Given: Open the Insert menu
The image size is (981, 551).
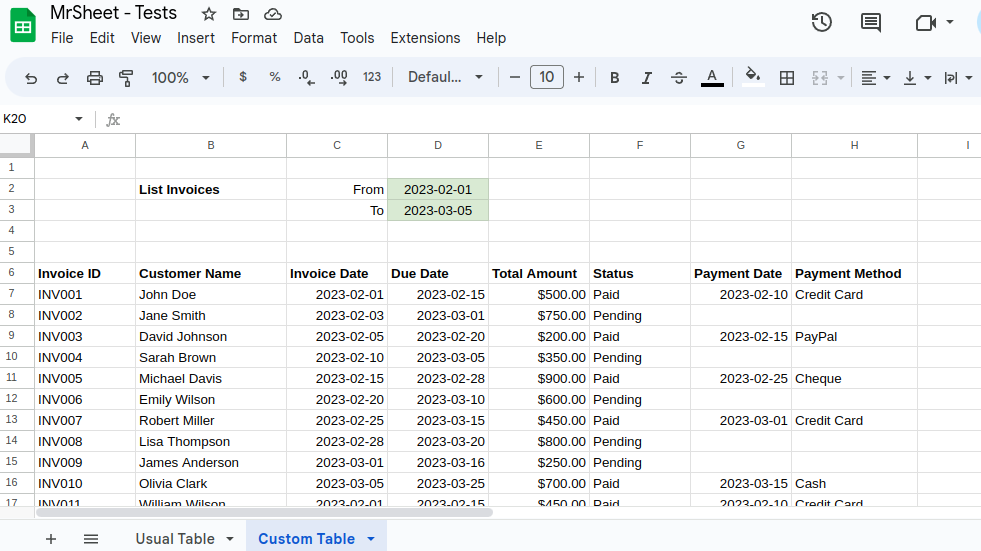Looking at the screenshot, I should coord(196,38).
